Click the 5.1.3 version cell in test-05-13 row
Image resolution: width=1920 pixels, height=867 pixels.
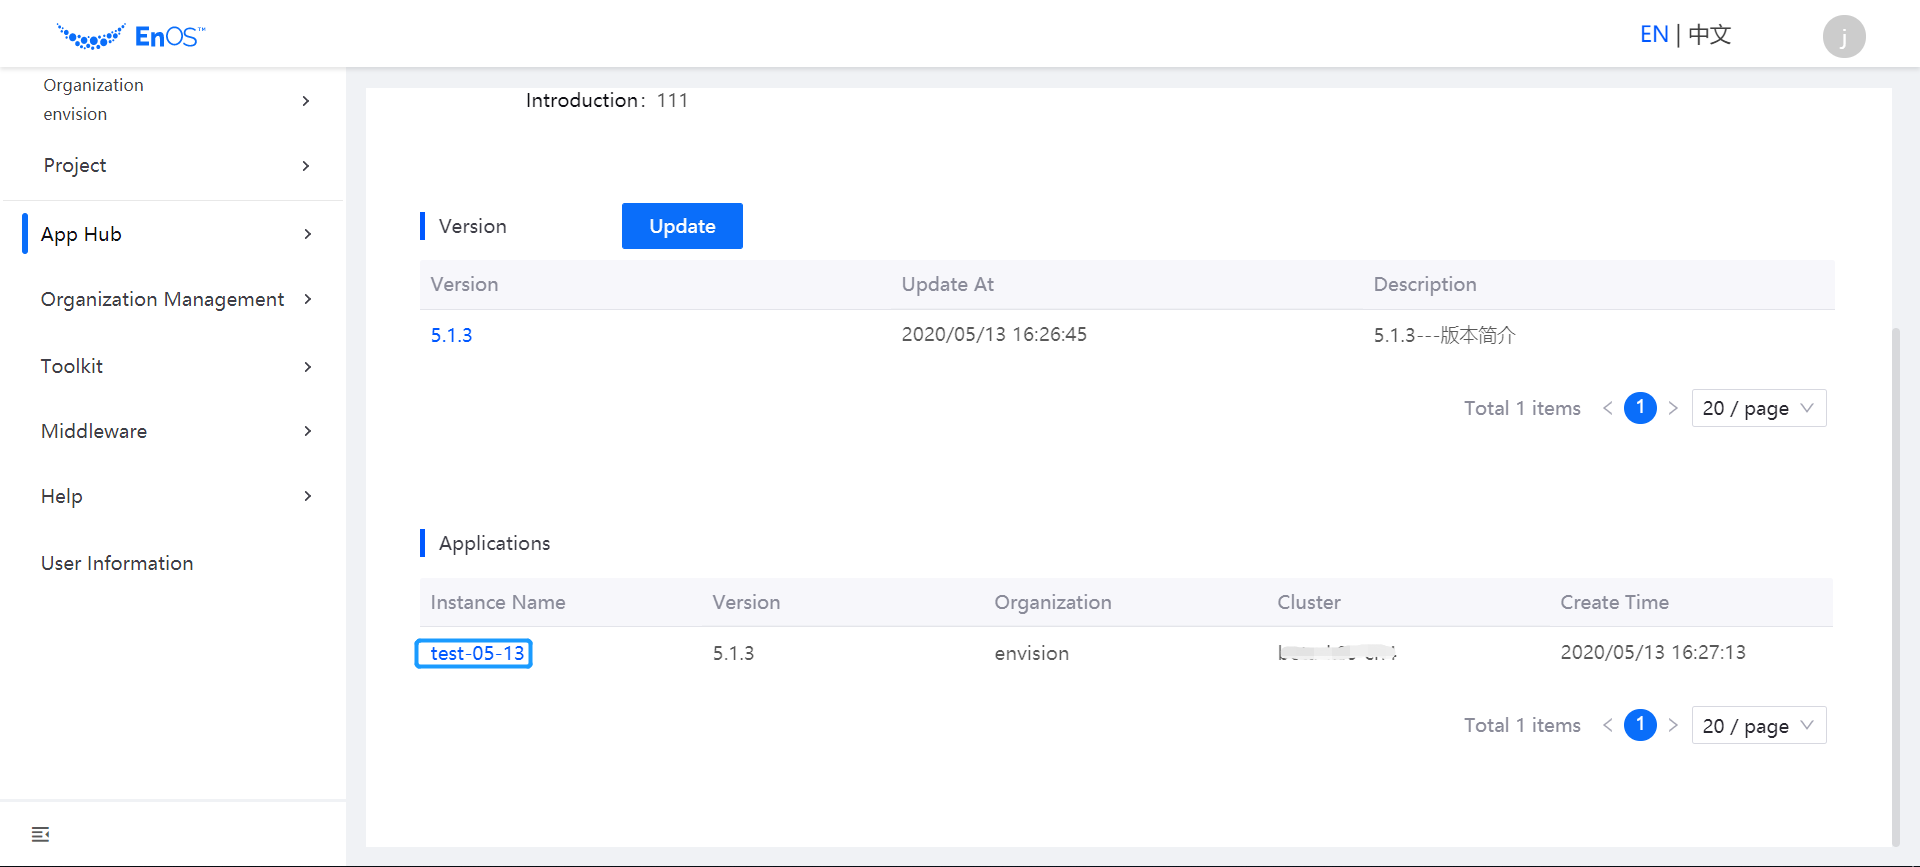[x=733, y=653]
